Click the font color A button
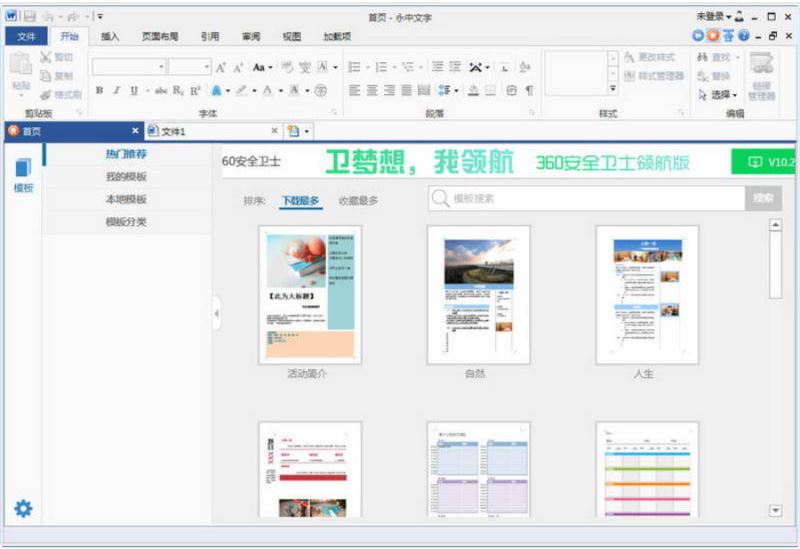 tap(268, 91)
